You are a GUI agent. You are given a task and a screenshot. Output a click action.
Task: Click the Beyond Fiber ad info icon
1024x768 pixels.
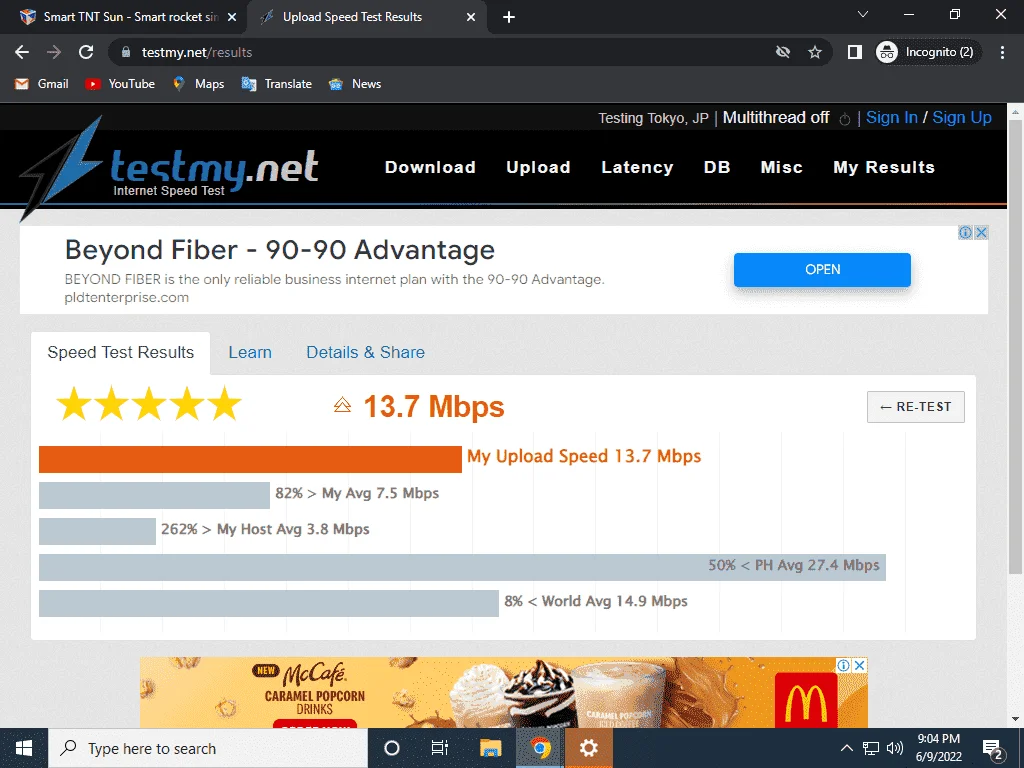point(965,232)
